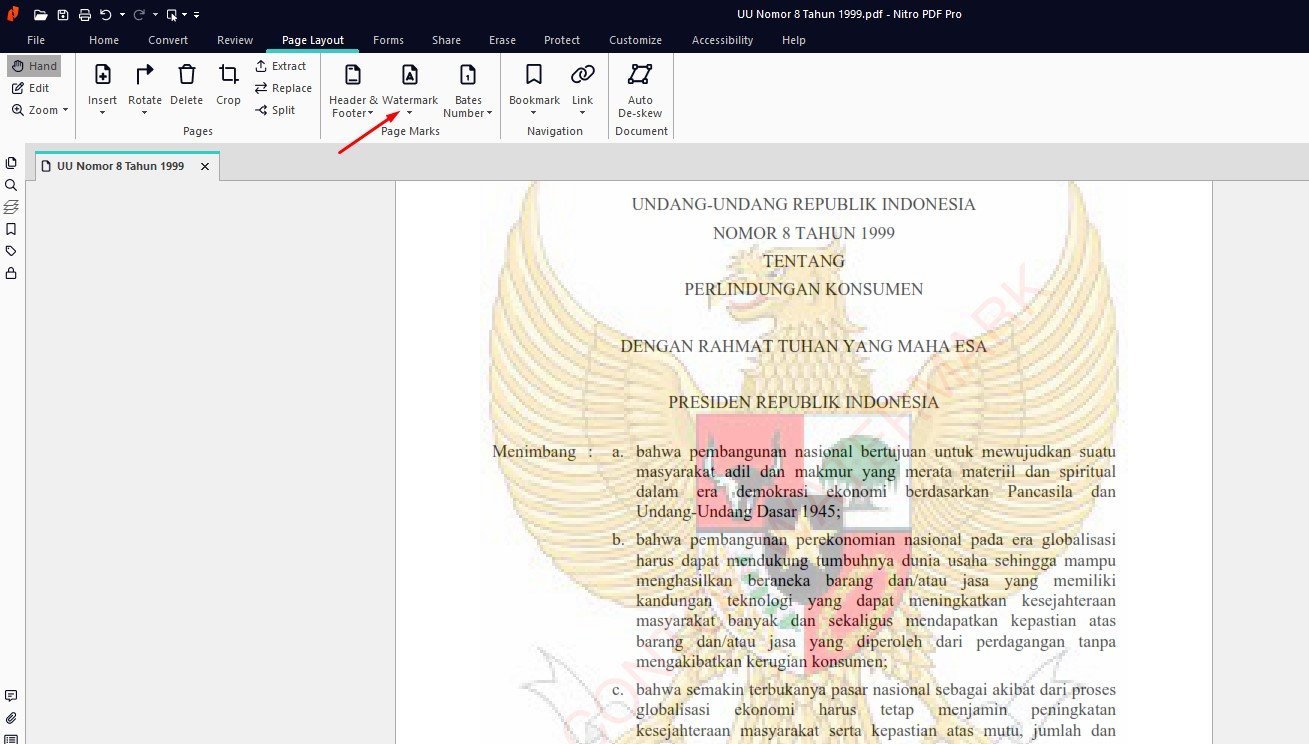This screenshot has width=1309, height=744.
Task: Click the Crop pages icon
Action: coord(228,75)
